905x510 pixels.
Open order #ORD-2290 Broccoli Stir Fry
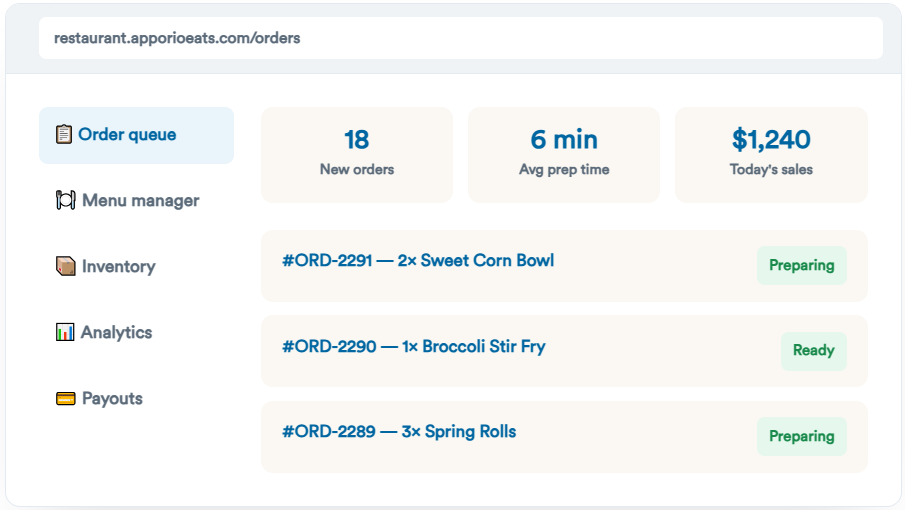(564, 351)
